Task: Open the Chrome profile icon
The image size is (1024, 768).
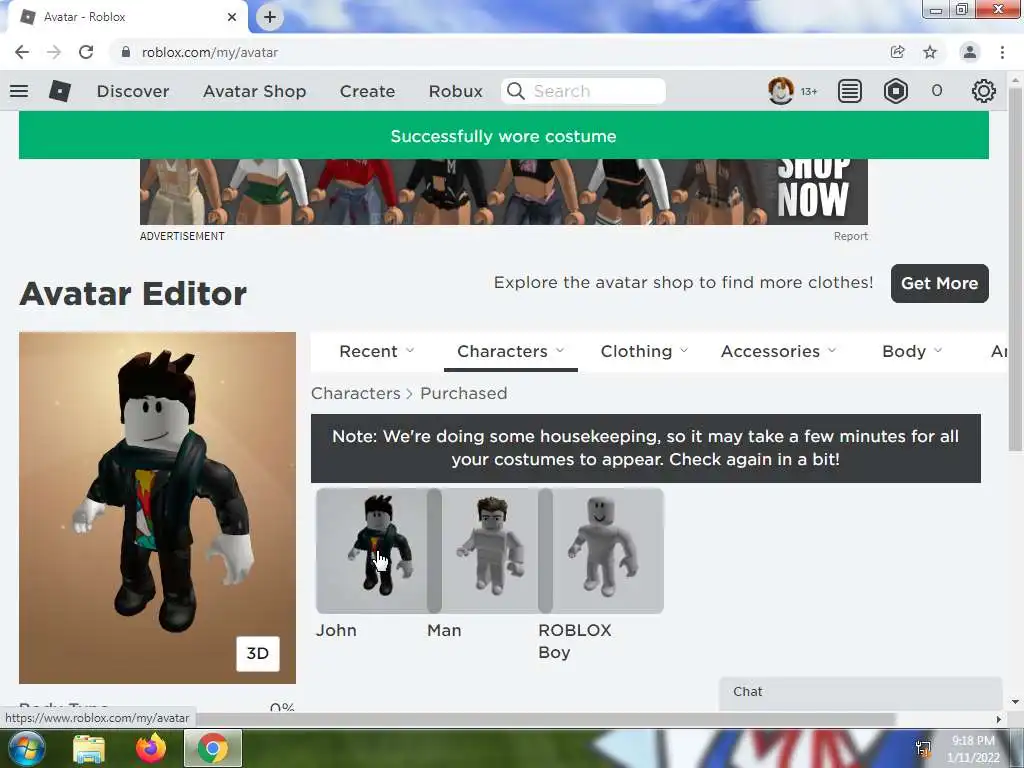Action: tap(970, 52)
